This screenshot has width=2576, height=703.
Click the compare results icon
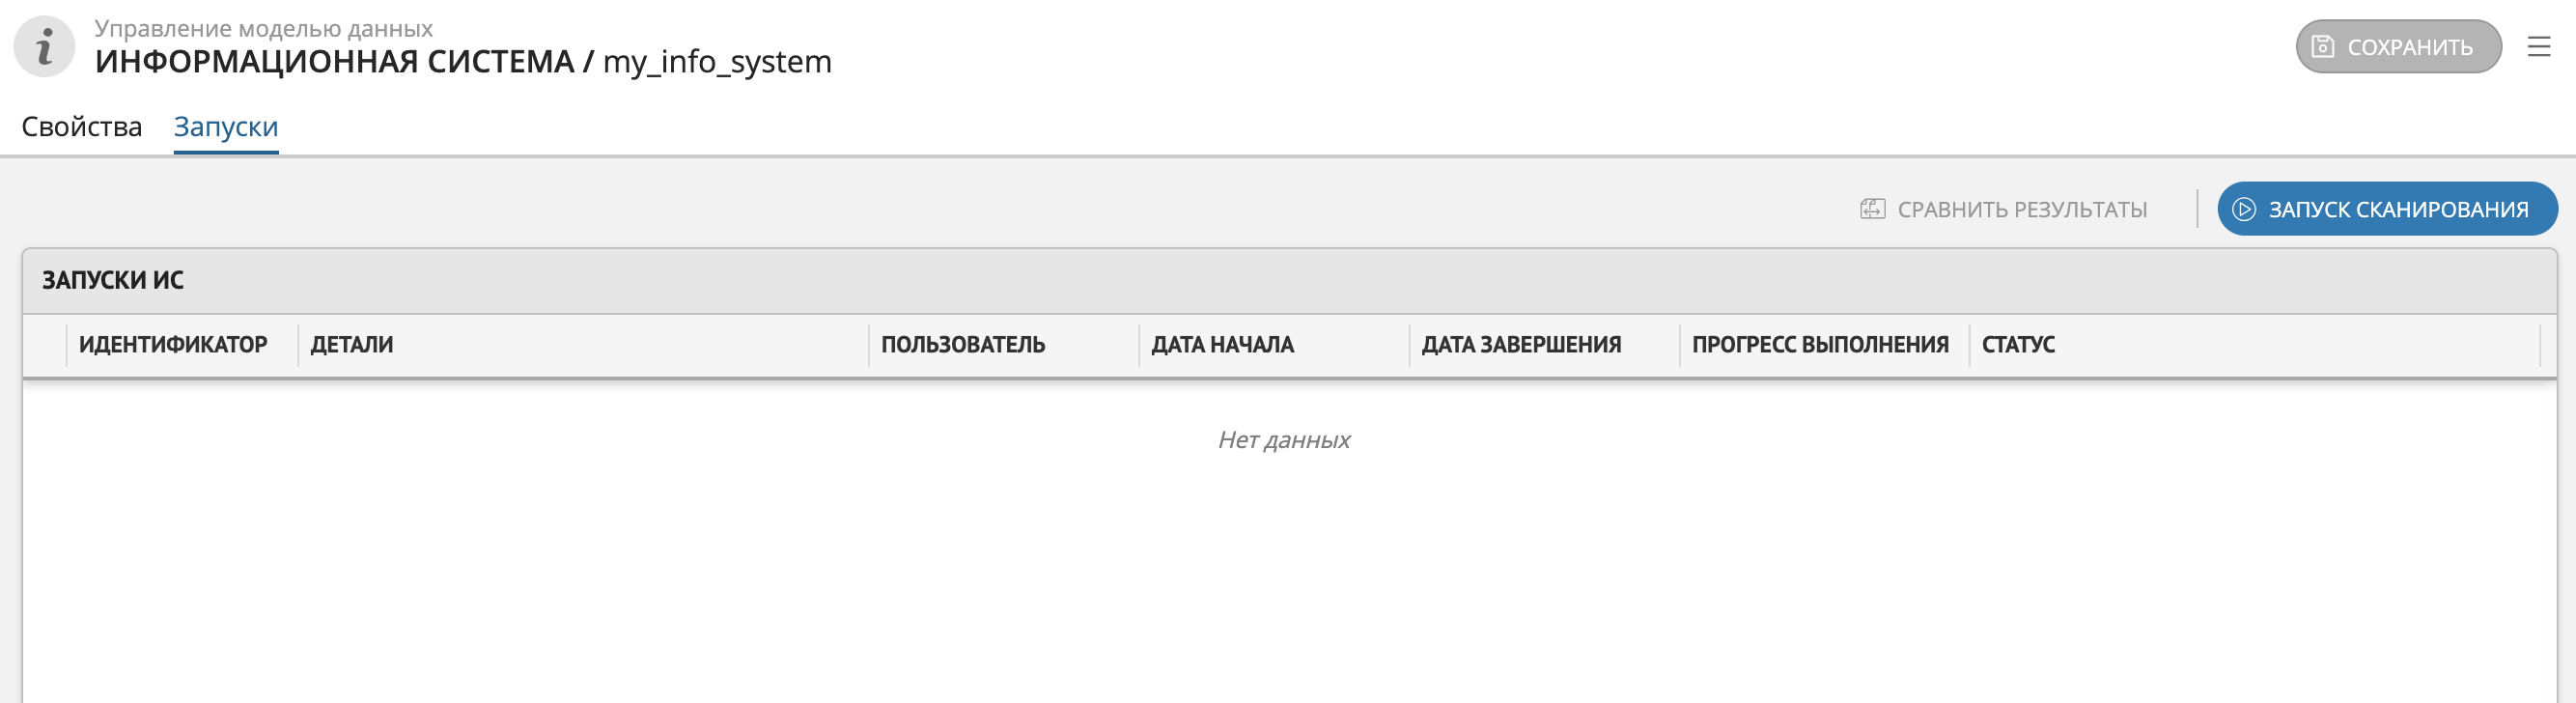pyautogui.click(x=1872, y=209)
